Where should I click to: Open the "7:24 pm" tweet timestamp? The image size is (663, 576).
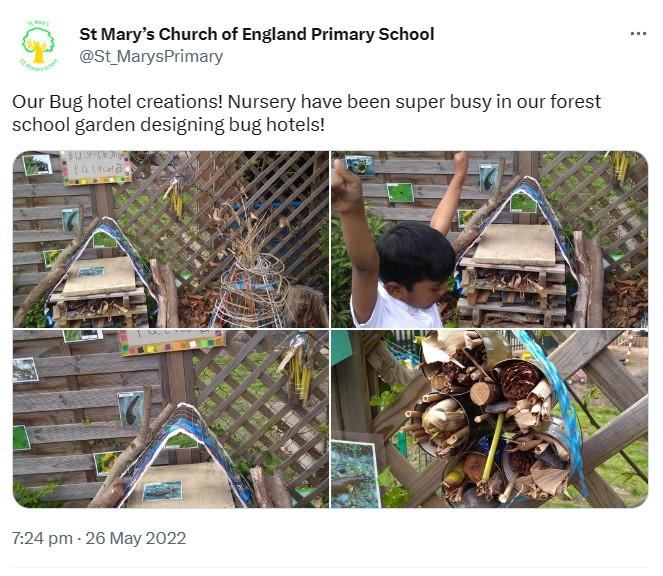point(42,538)
